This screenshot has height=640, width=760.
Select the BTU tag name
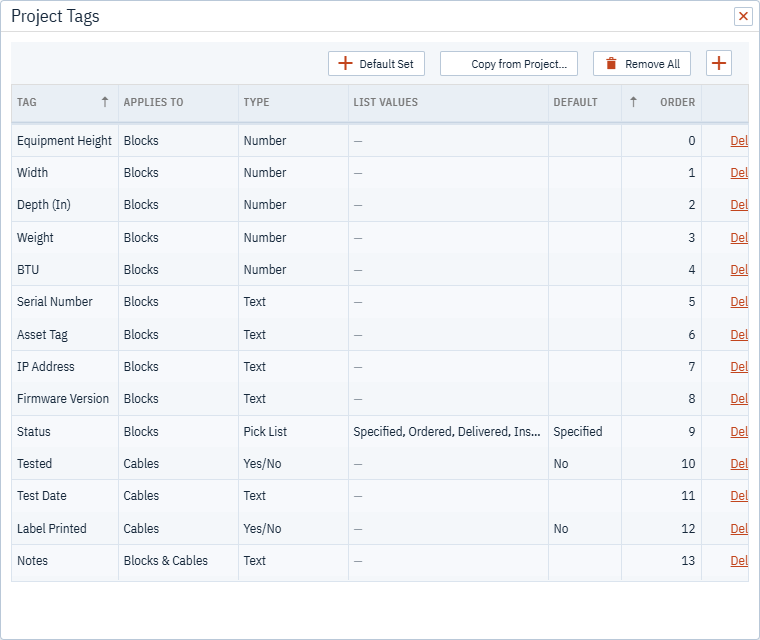pyautogui.click(x=28, y=270)
